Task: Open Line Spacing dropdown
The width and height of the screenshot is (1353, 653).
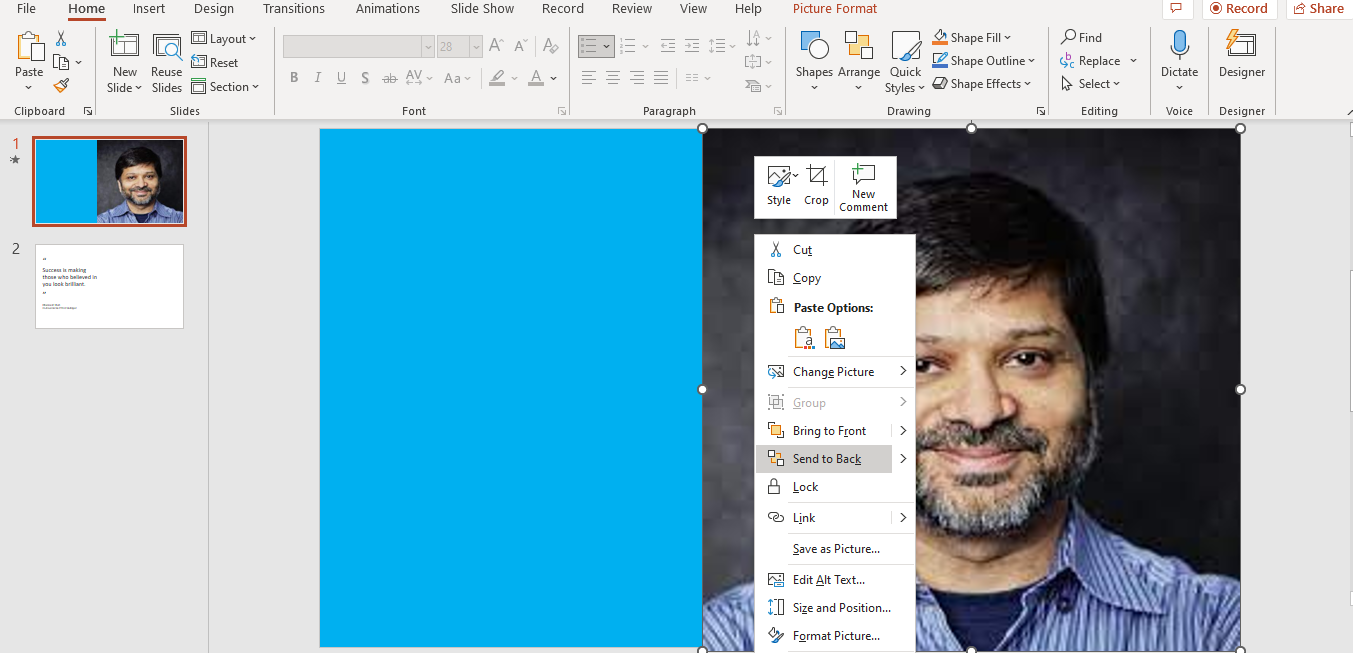Action: [722, 46]
